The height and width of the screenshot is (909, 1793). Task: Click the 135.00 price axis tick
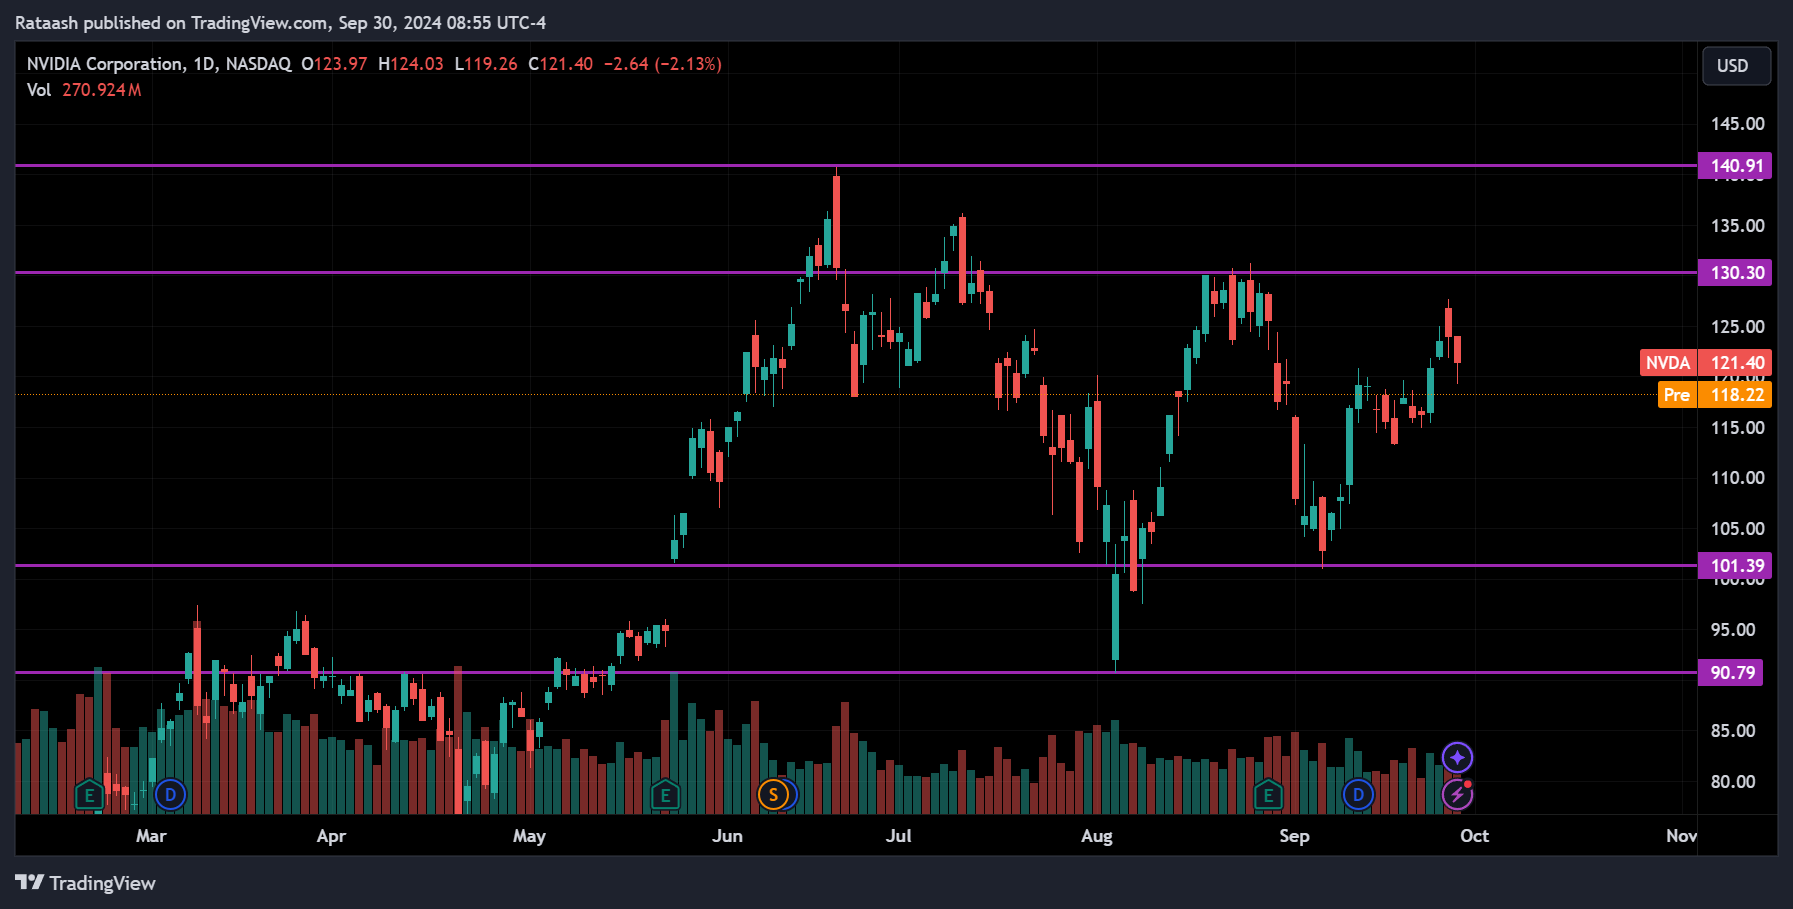click(x=1737, y=226)
